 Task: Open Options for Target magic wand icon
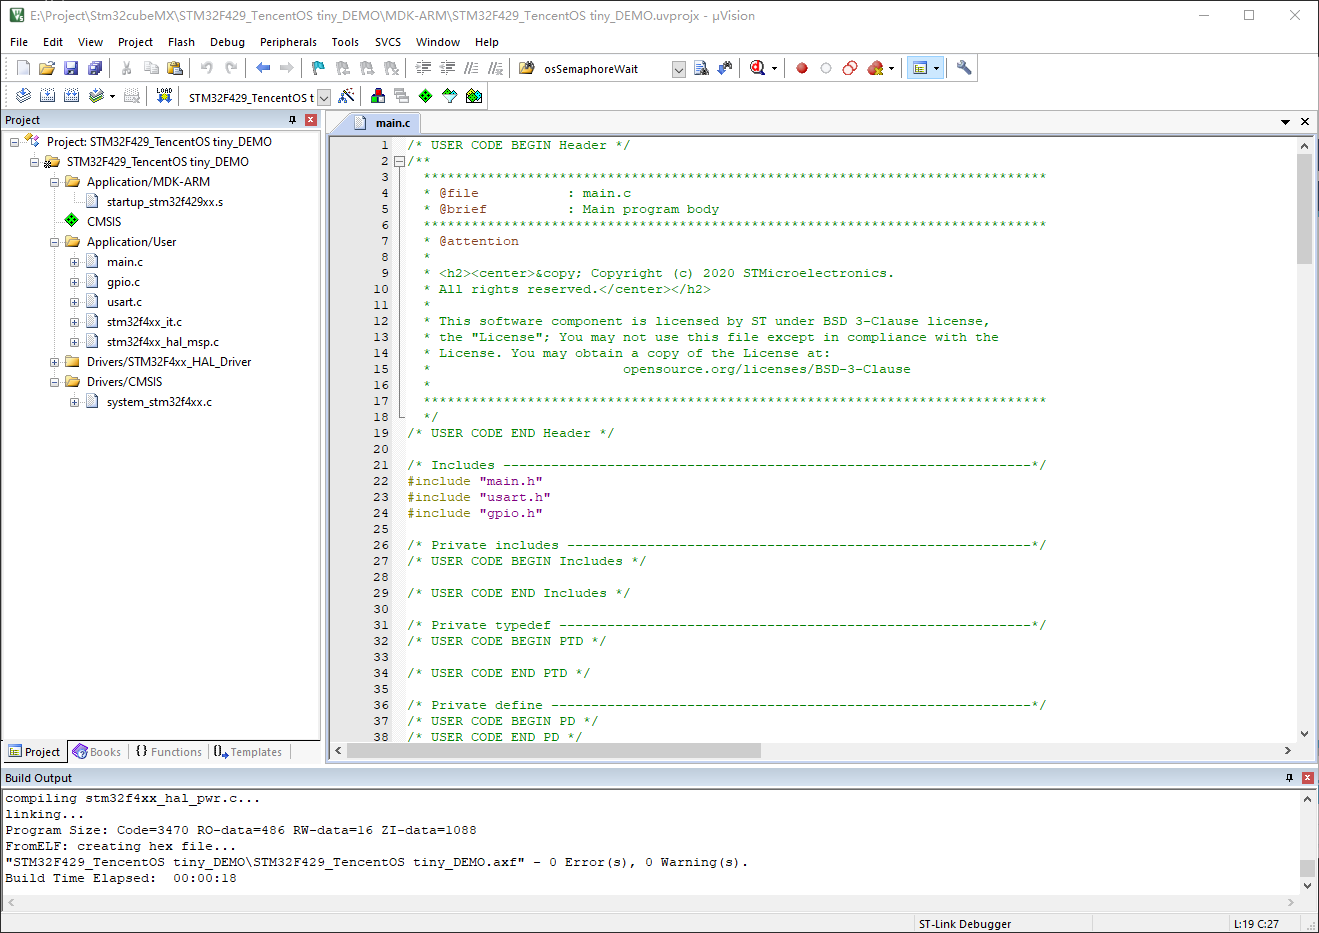coord(346,96)
